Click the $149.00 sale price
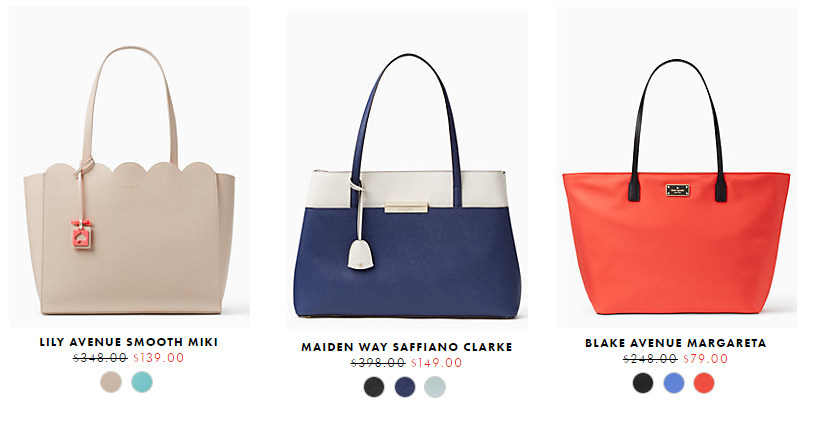The image size is (816, 432). (x=437, y=363)
